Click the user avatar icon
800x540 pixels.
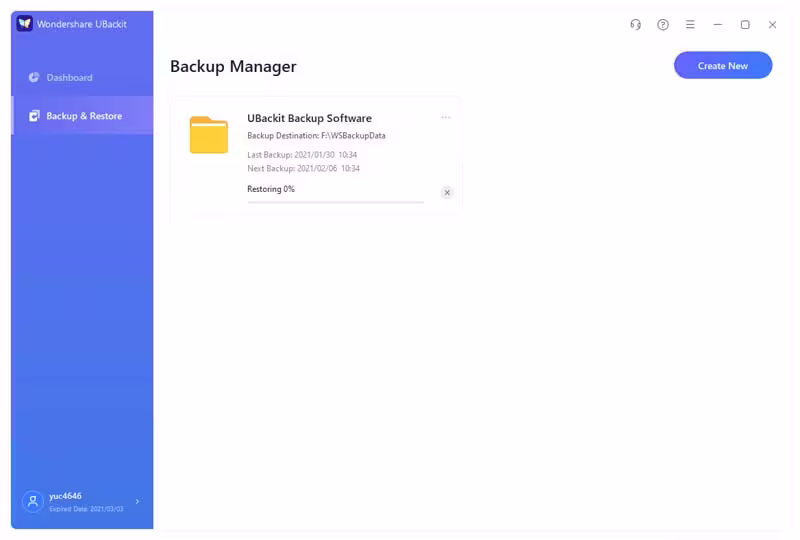(33, 502)
